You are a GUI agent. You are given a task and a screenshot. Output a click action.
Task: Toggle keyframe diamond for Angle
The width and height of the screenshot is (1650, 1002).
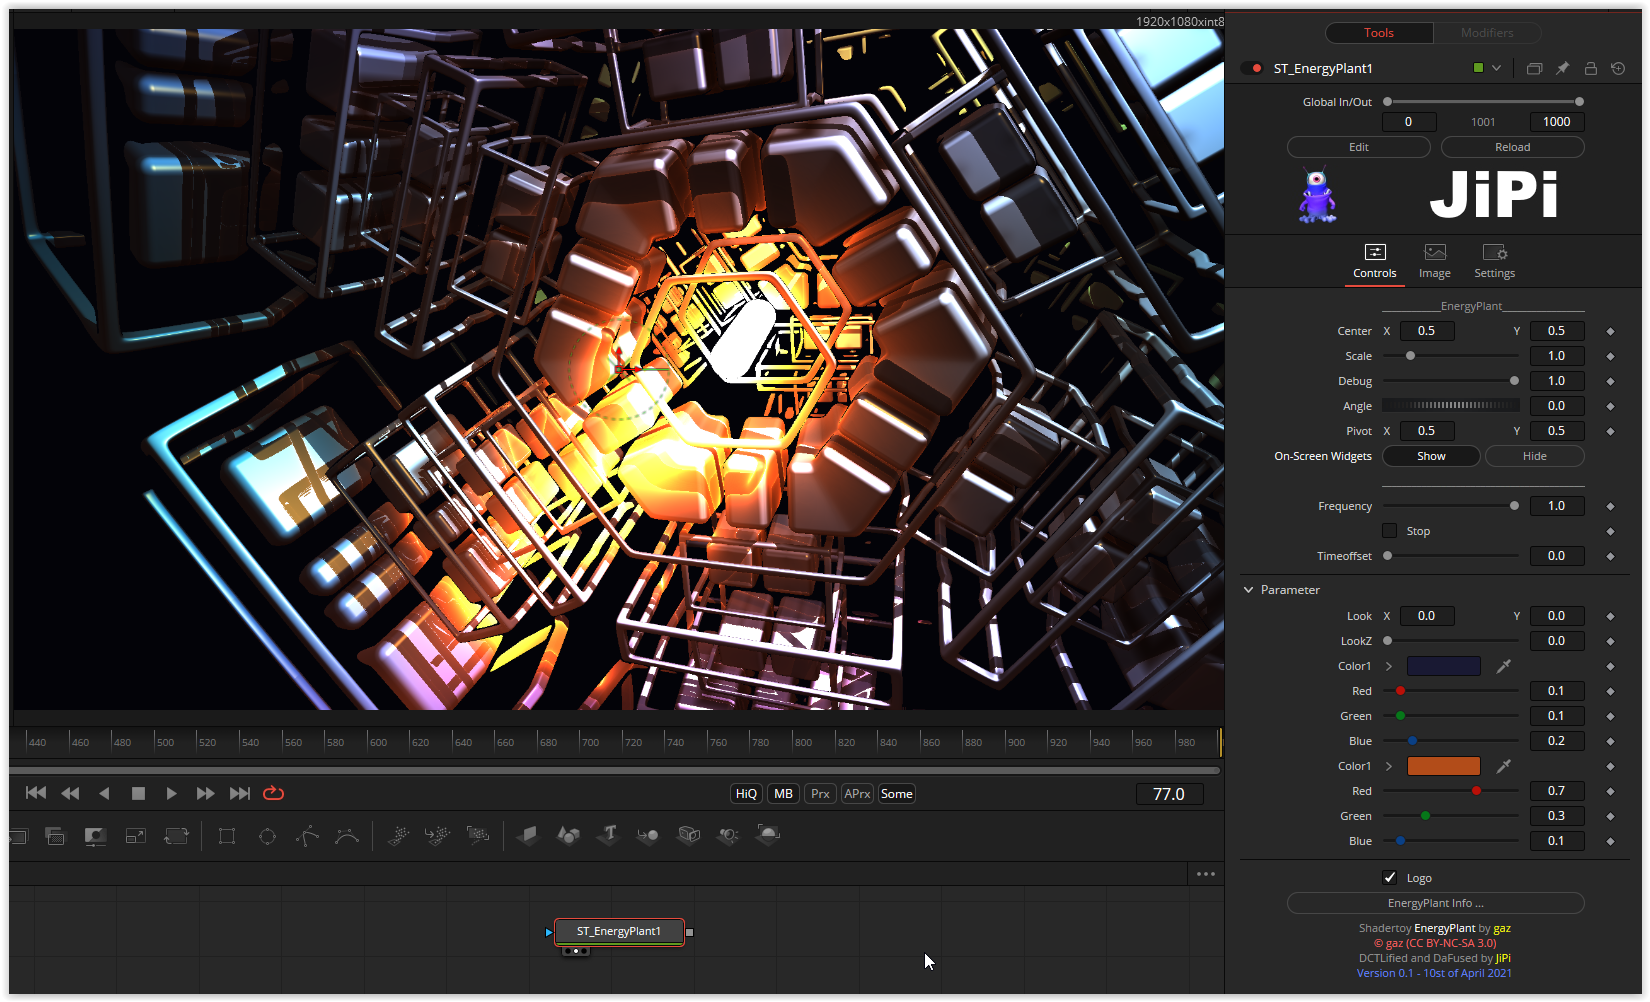coord(1610,406)
